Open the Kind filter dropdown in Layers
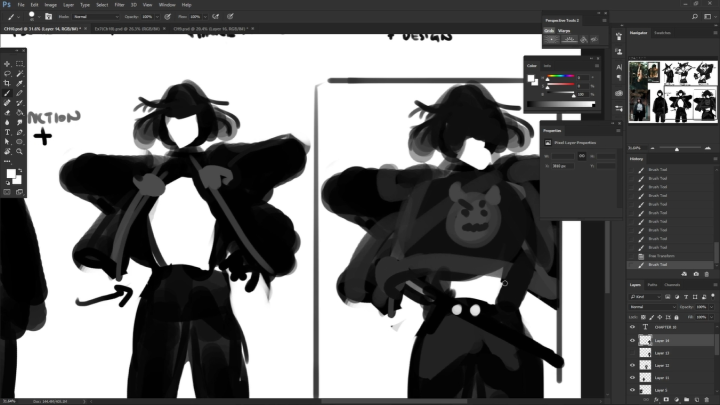 [645, 297]
